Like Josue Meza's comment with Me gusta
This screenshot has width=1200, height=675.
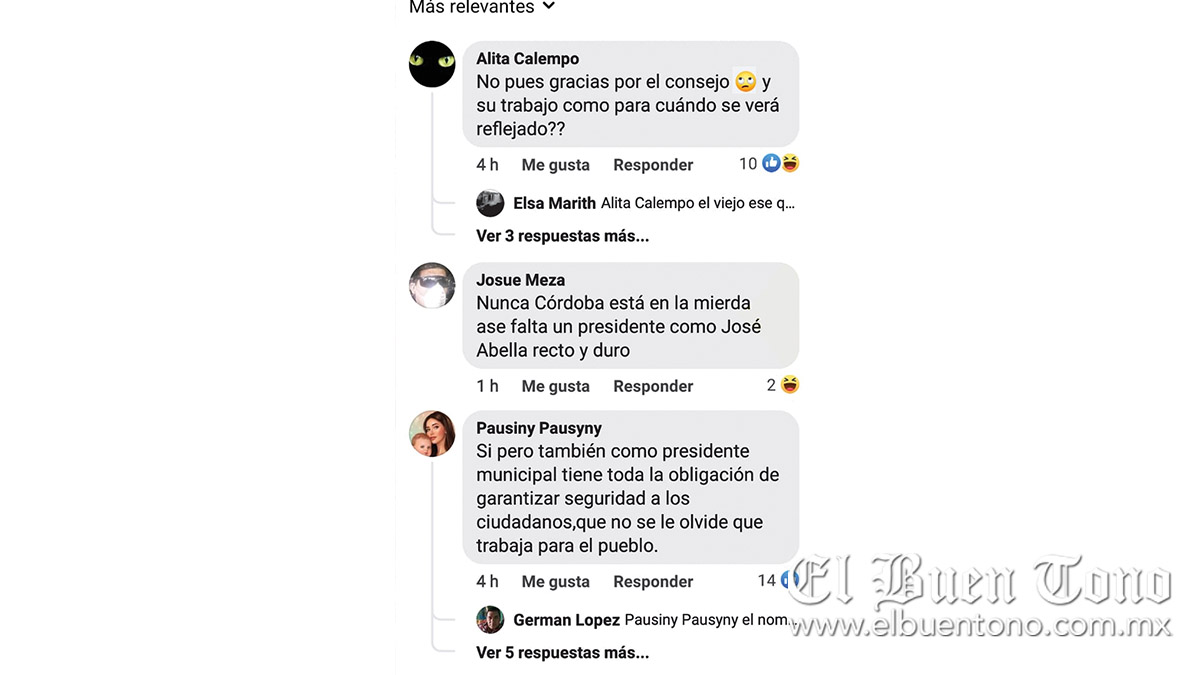click(x=556, y=386)
